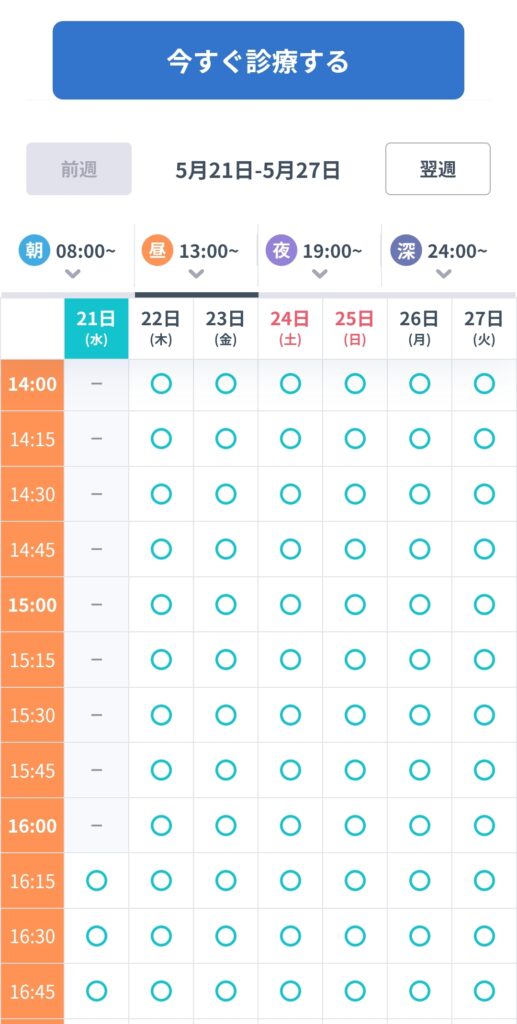
Task: Tap the 今すぐ診療する button
Action: tap(258, 60)
